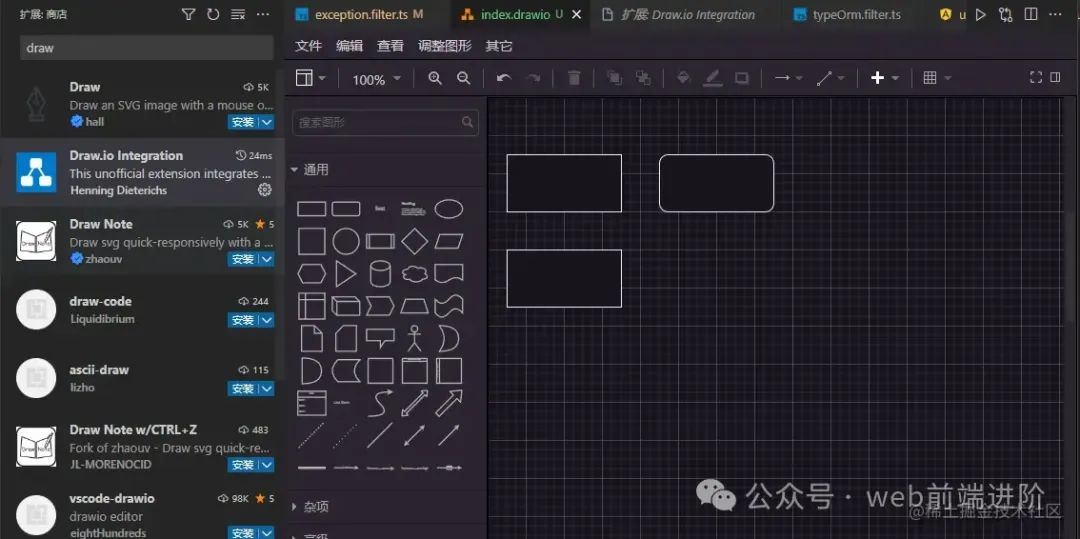Select the bidirectional block arrow shape
This screenshot has width=1080, height=539.
pos(415,403)
